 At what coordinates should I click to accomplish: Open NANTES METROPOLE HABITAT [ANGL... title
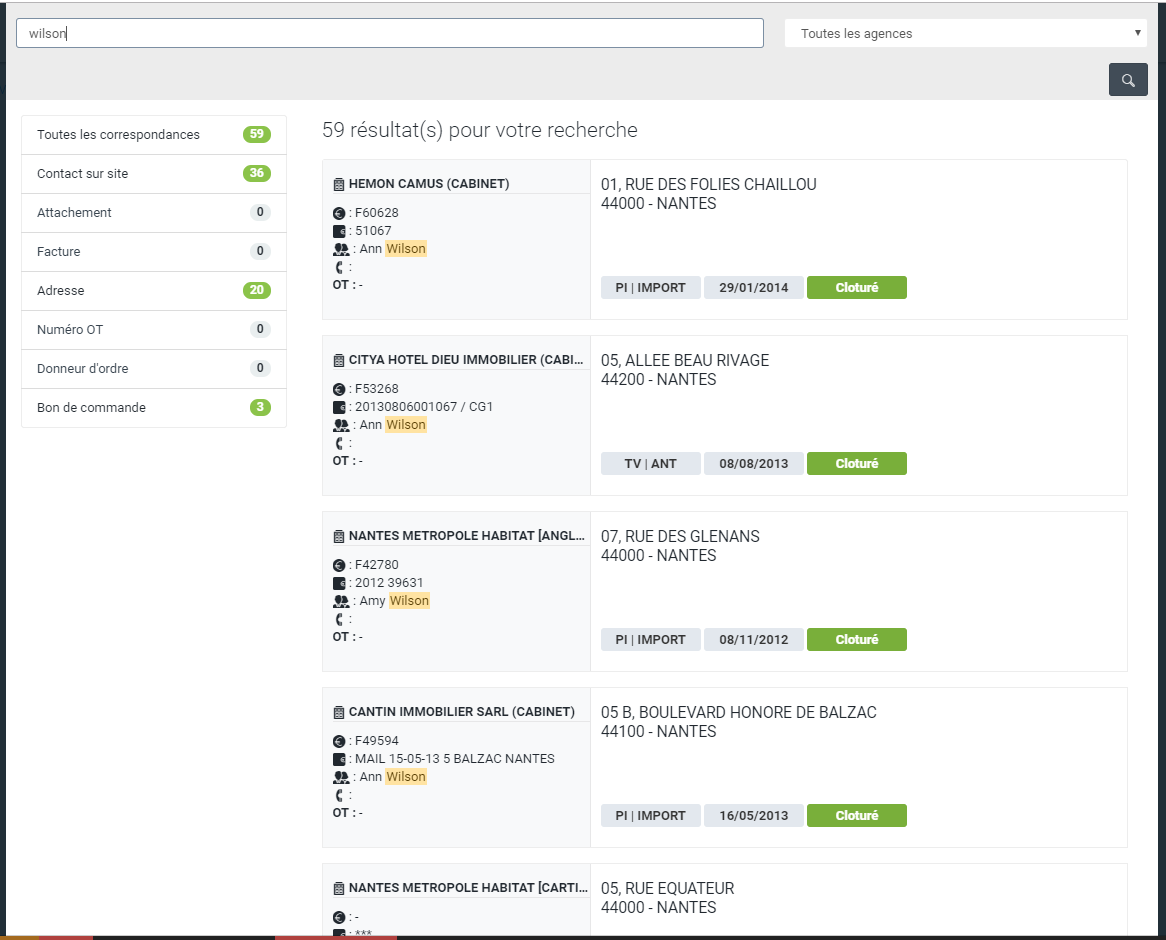(466, 536)
